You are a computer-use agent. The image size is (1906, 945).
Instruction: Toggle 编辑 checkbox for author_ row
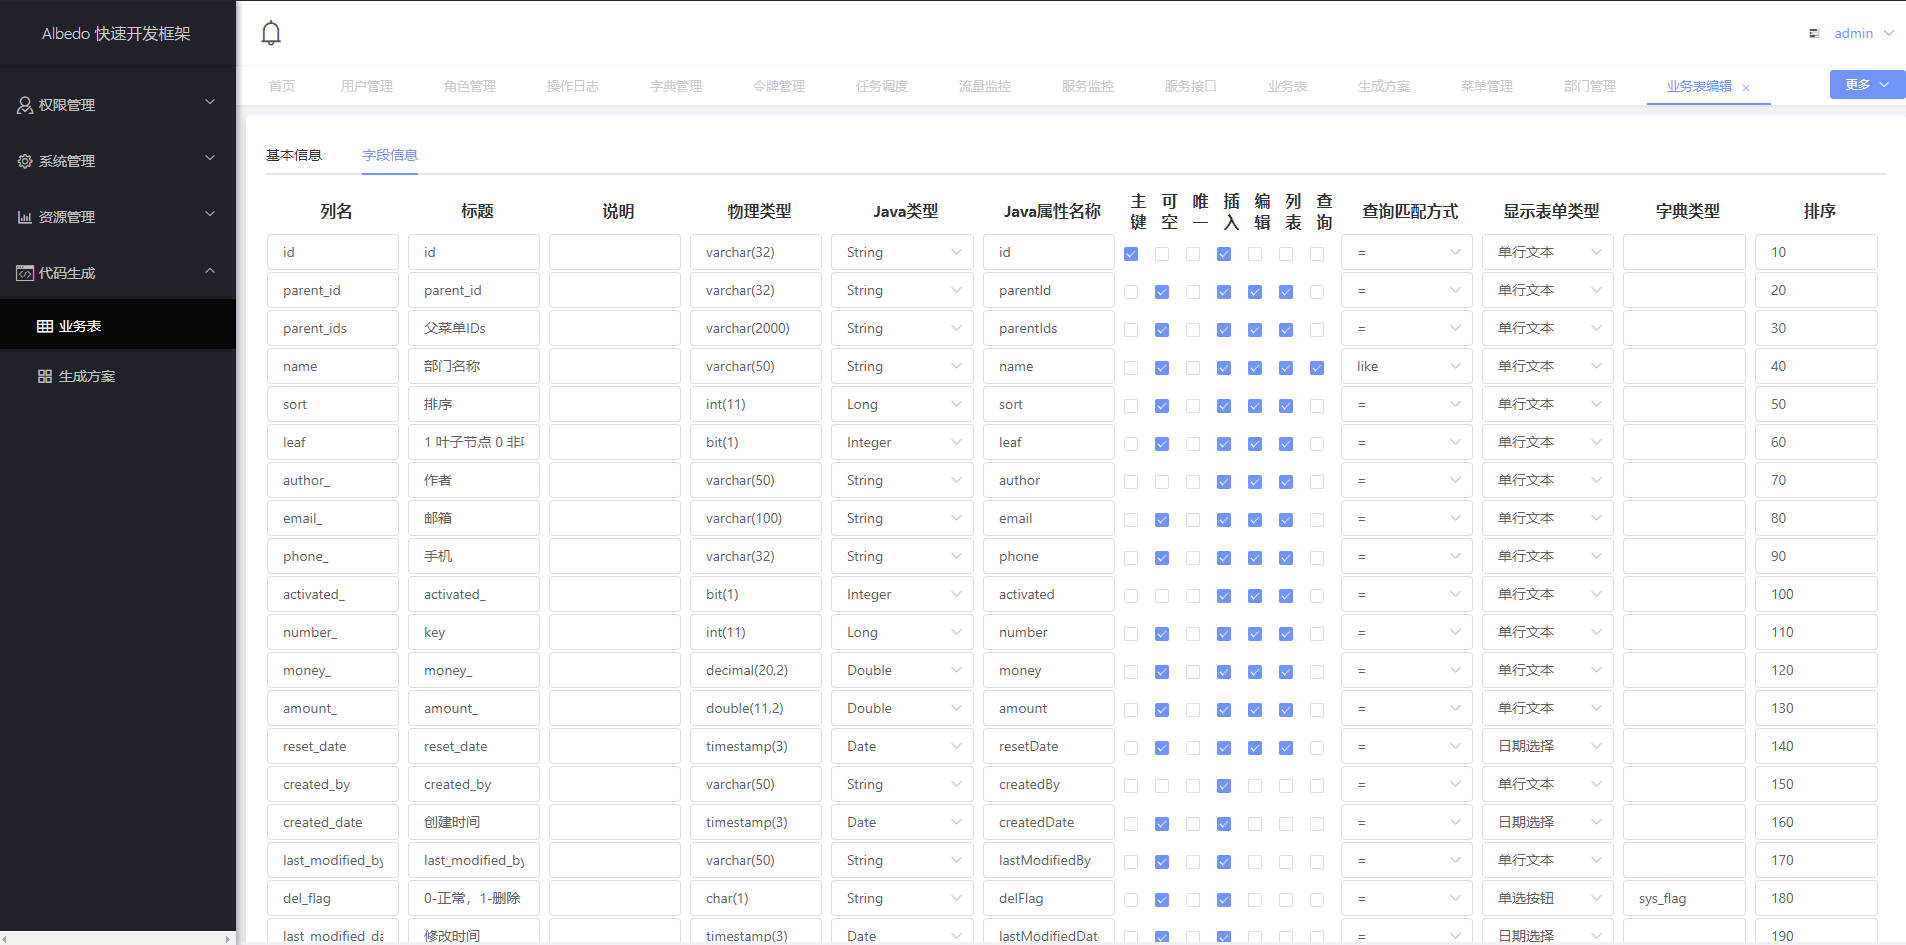(x=1255, y=482)
